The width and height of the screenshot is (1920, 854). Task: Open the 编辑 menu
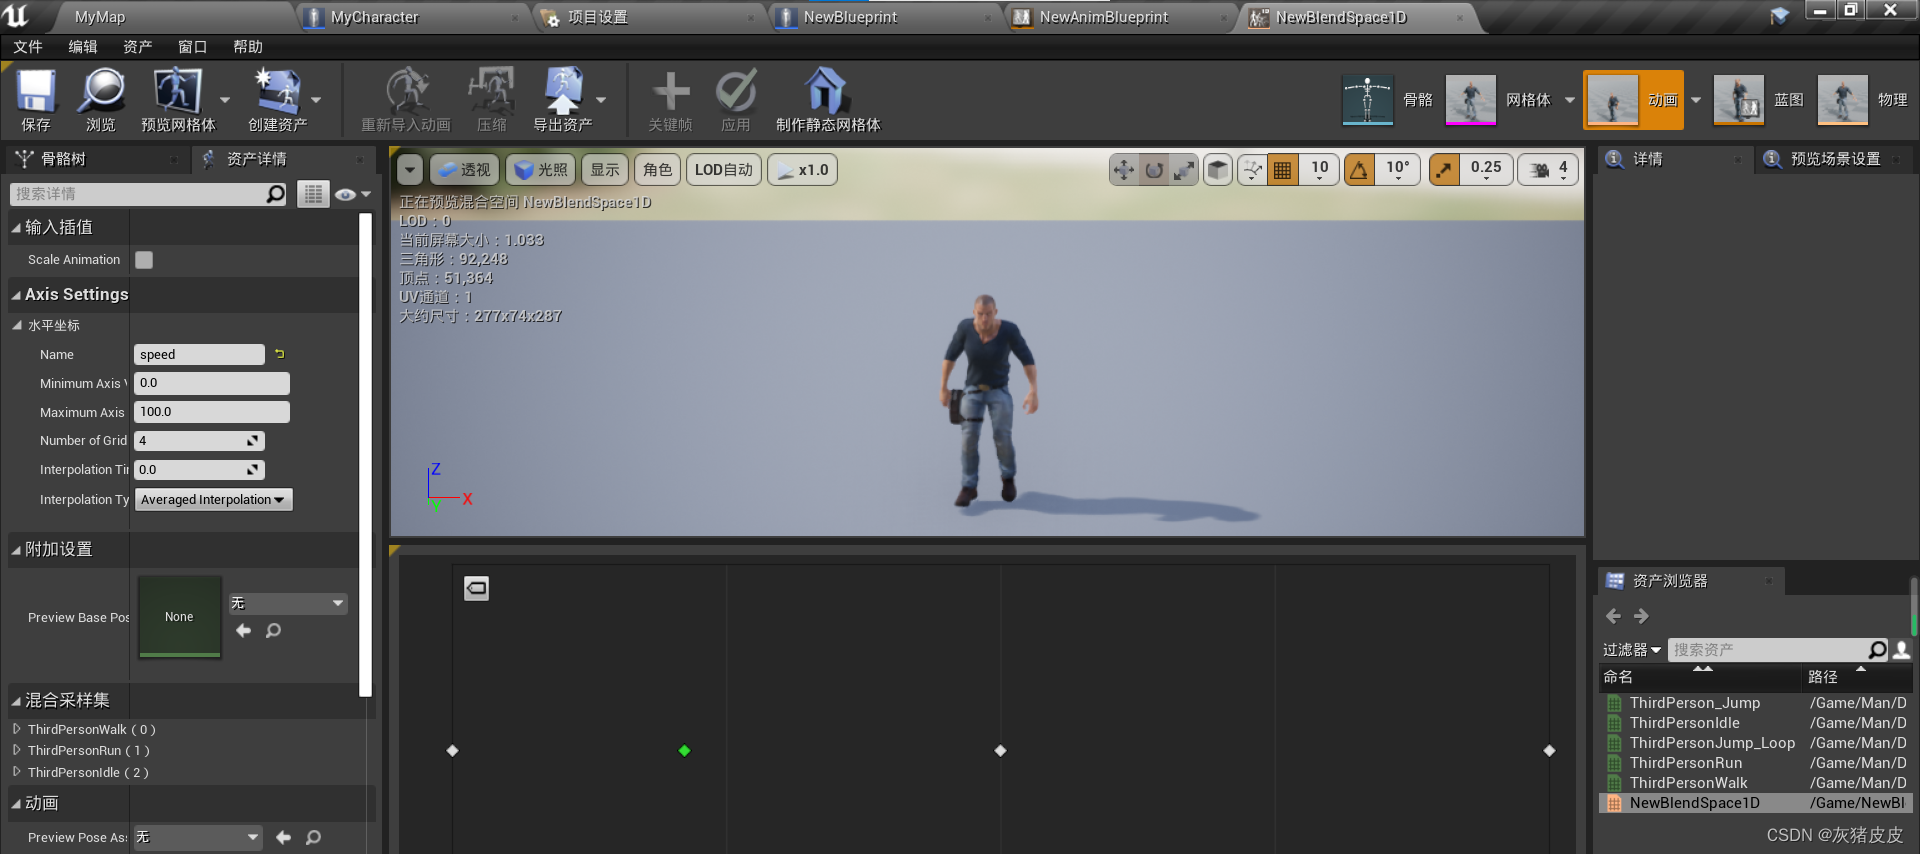tap(83, 47)
